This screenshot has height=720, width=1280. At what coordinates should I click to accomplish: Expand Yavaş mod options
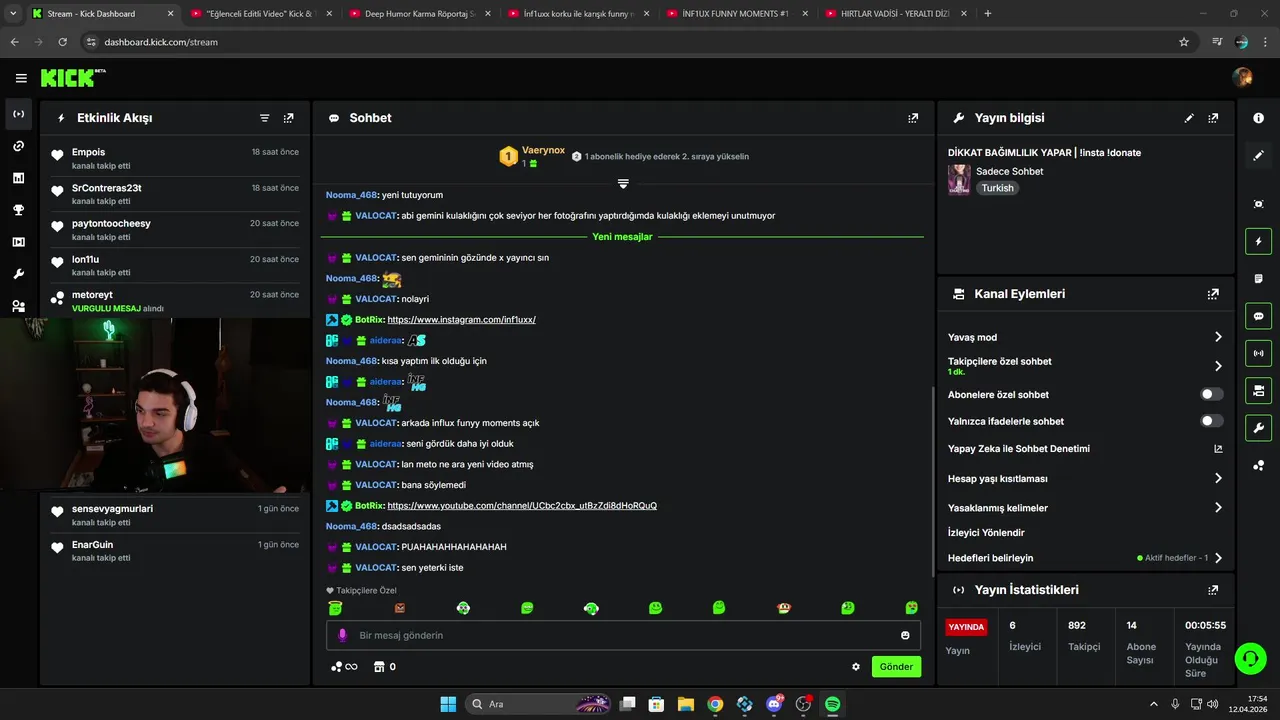1218,337
